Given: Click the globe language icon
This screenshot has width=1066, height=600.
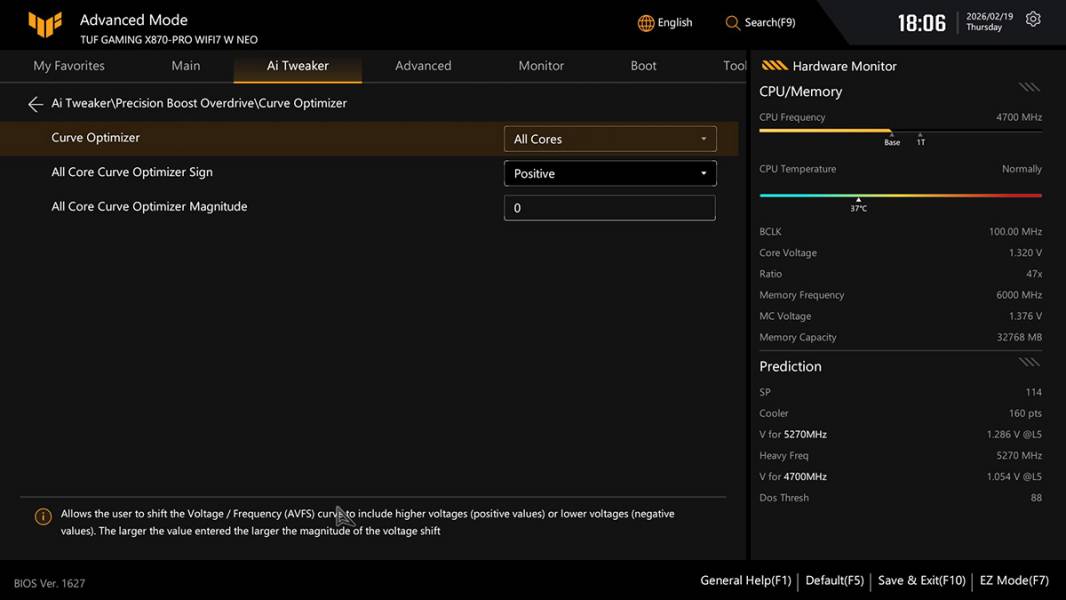Looking at the screenshot, I should point(646,23).
